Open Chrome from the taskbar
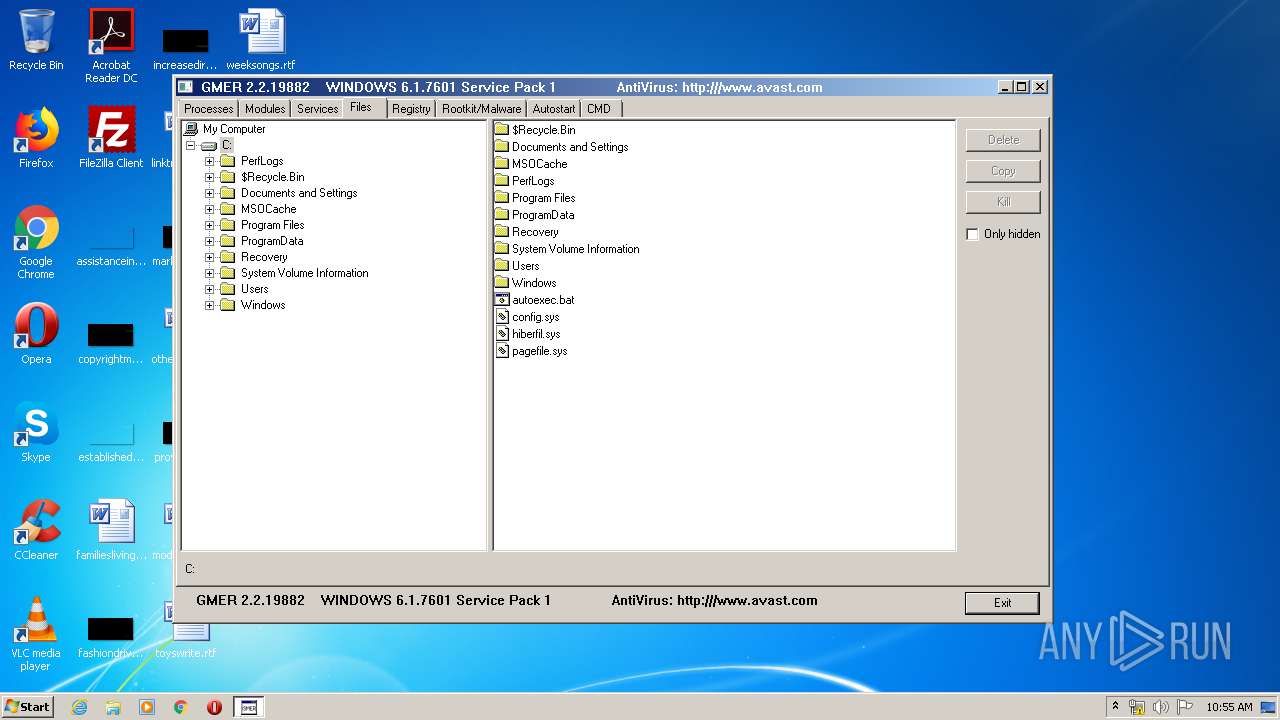Viewport: 1280px width, 720px height. tap(181, 707)
